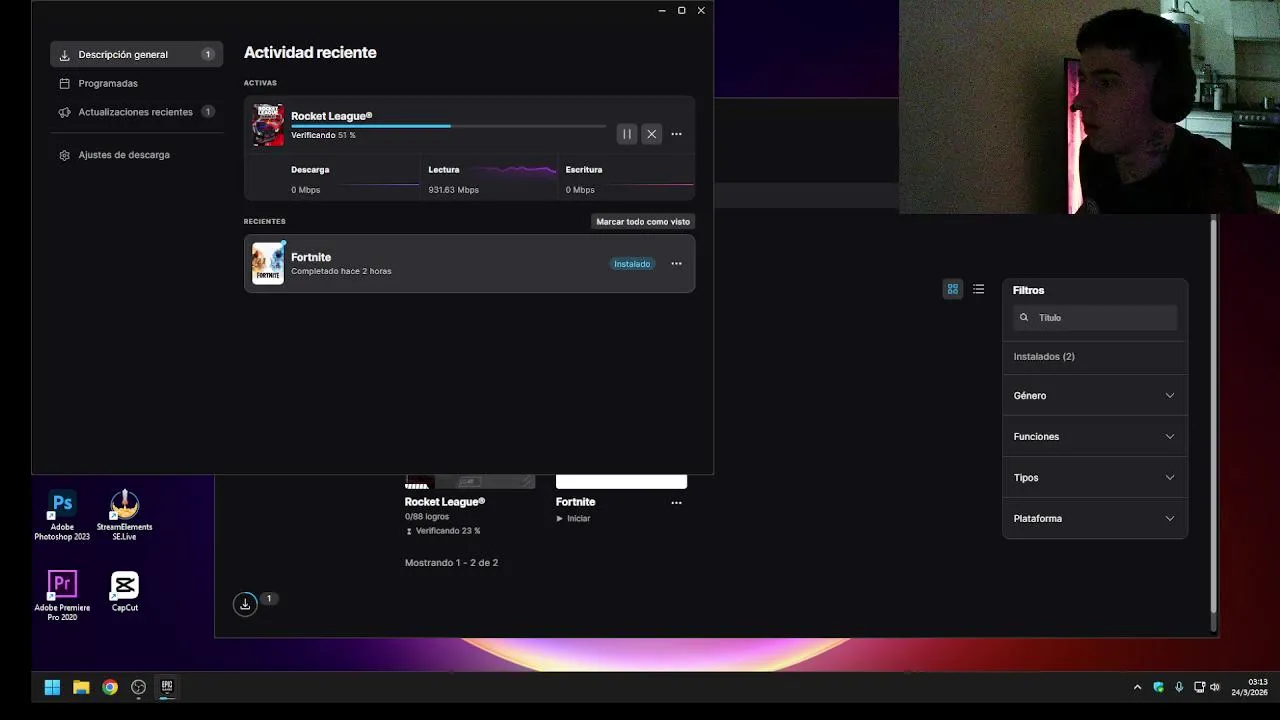Click Epic Games Launcher taskbar icon

pos(167,687)
